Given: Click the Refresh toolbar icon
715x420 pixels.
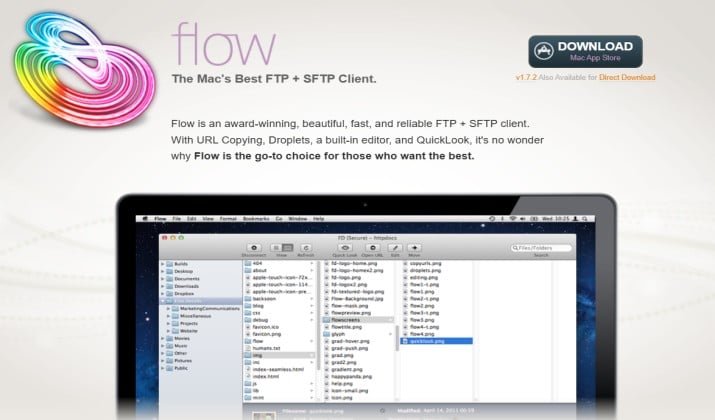Looking at the screenshot, I should pos(306,248).
